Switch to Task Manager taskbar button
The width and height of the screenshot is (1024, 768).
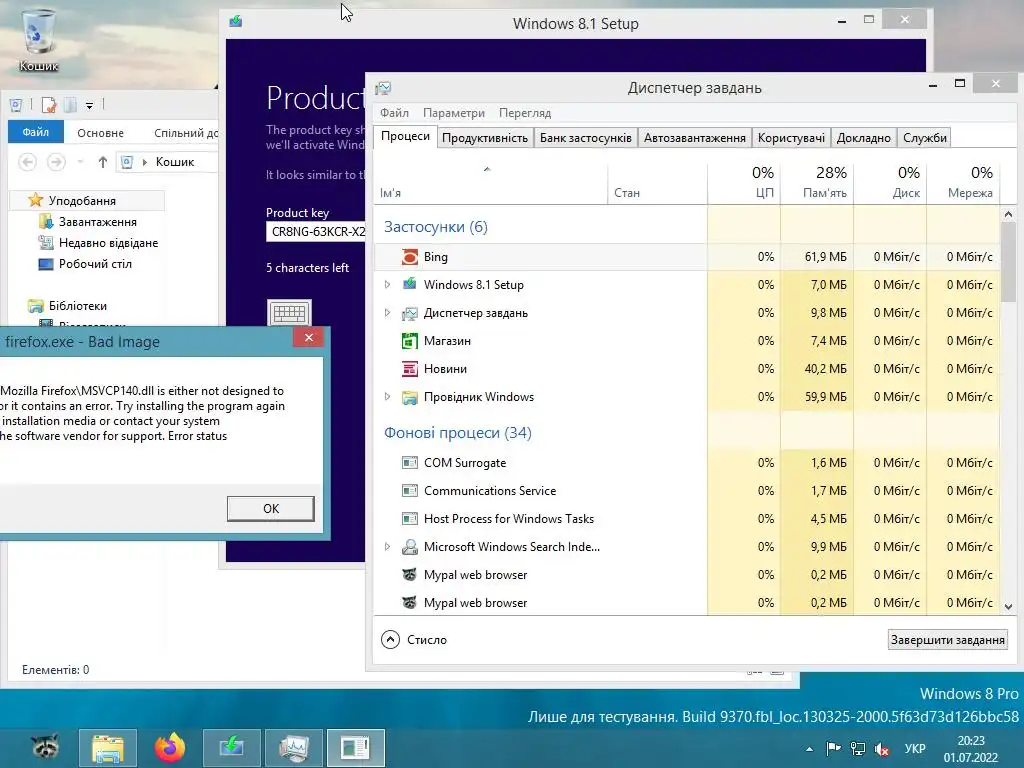(294, 748)
